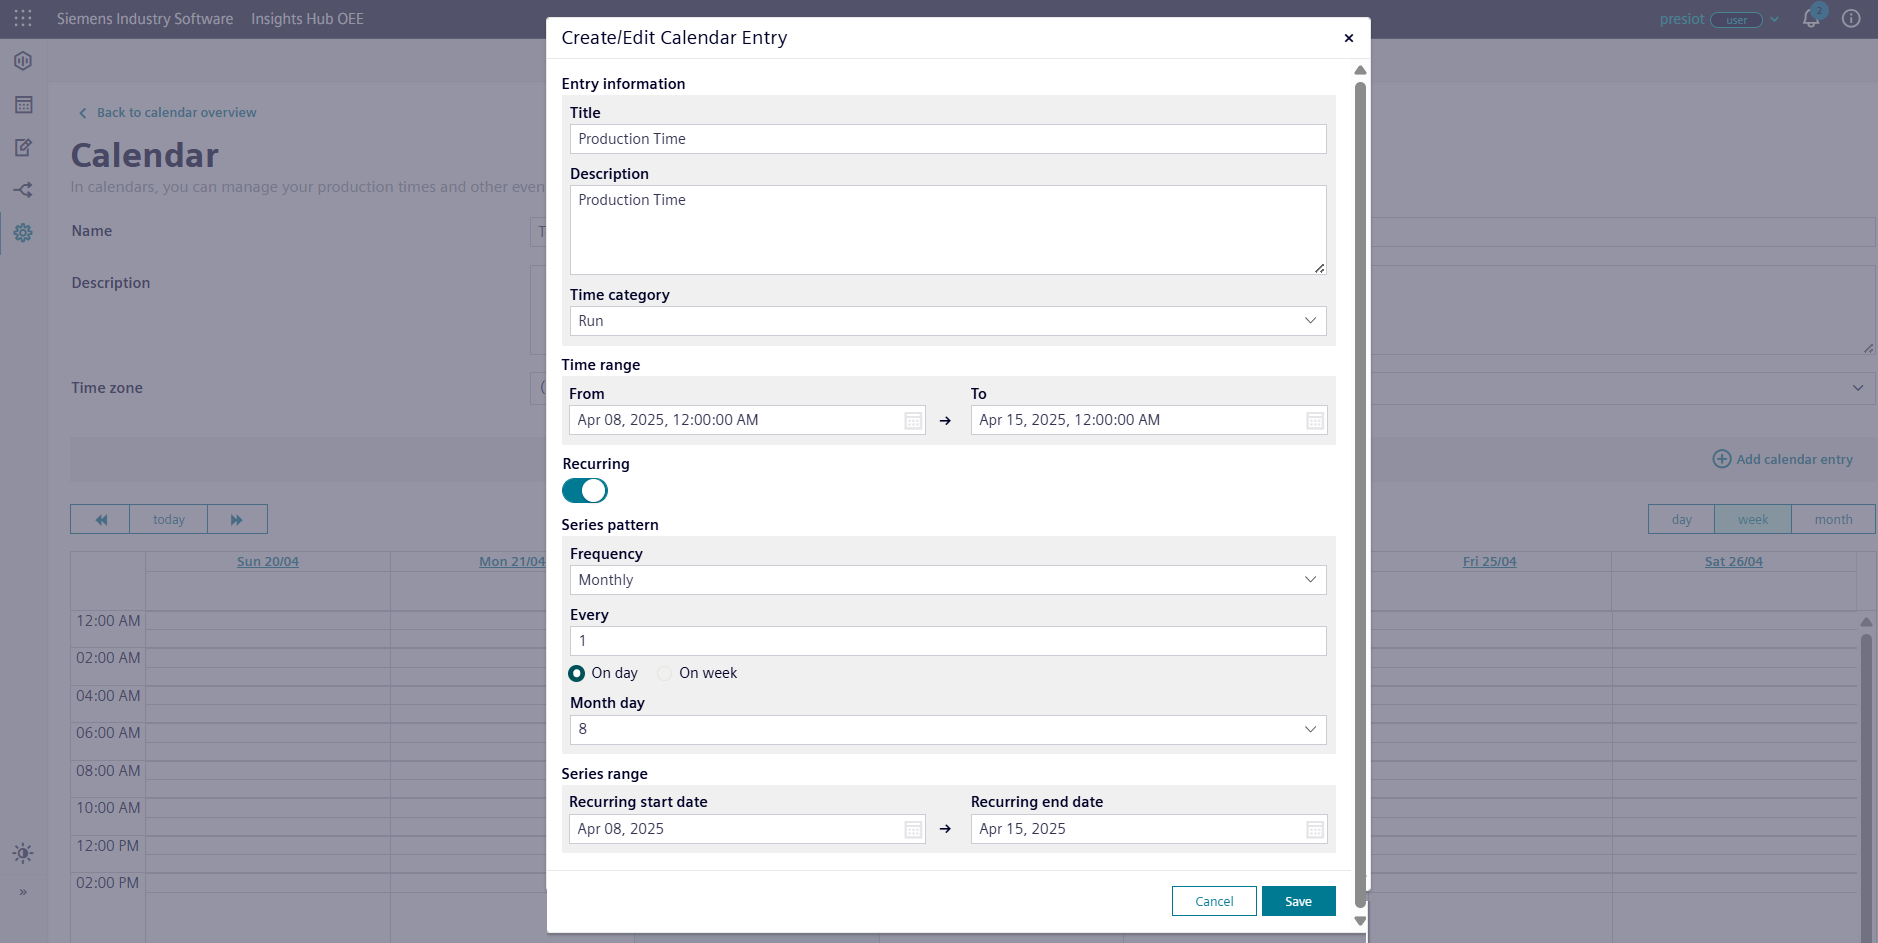Open the From date calendar picker icon
Screen dimensions: 1878x943
[x=913, y=421]
